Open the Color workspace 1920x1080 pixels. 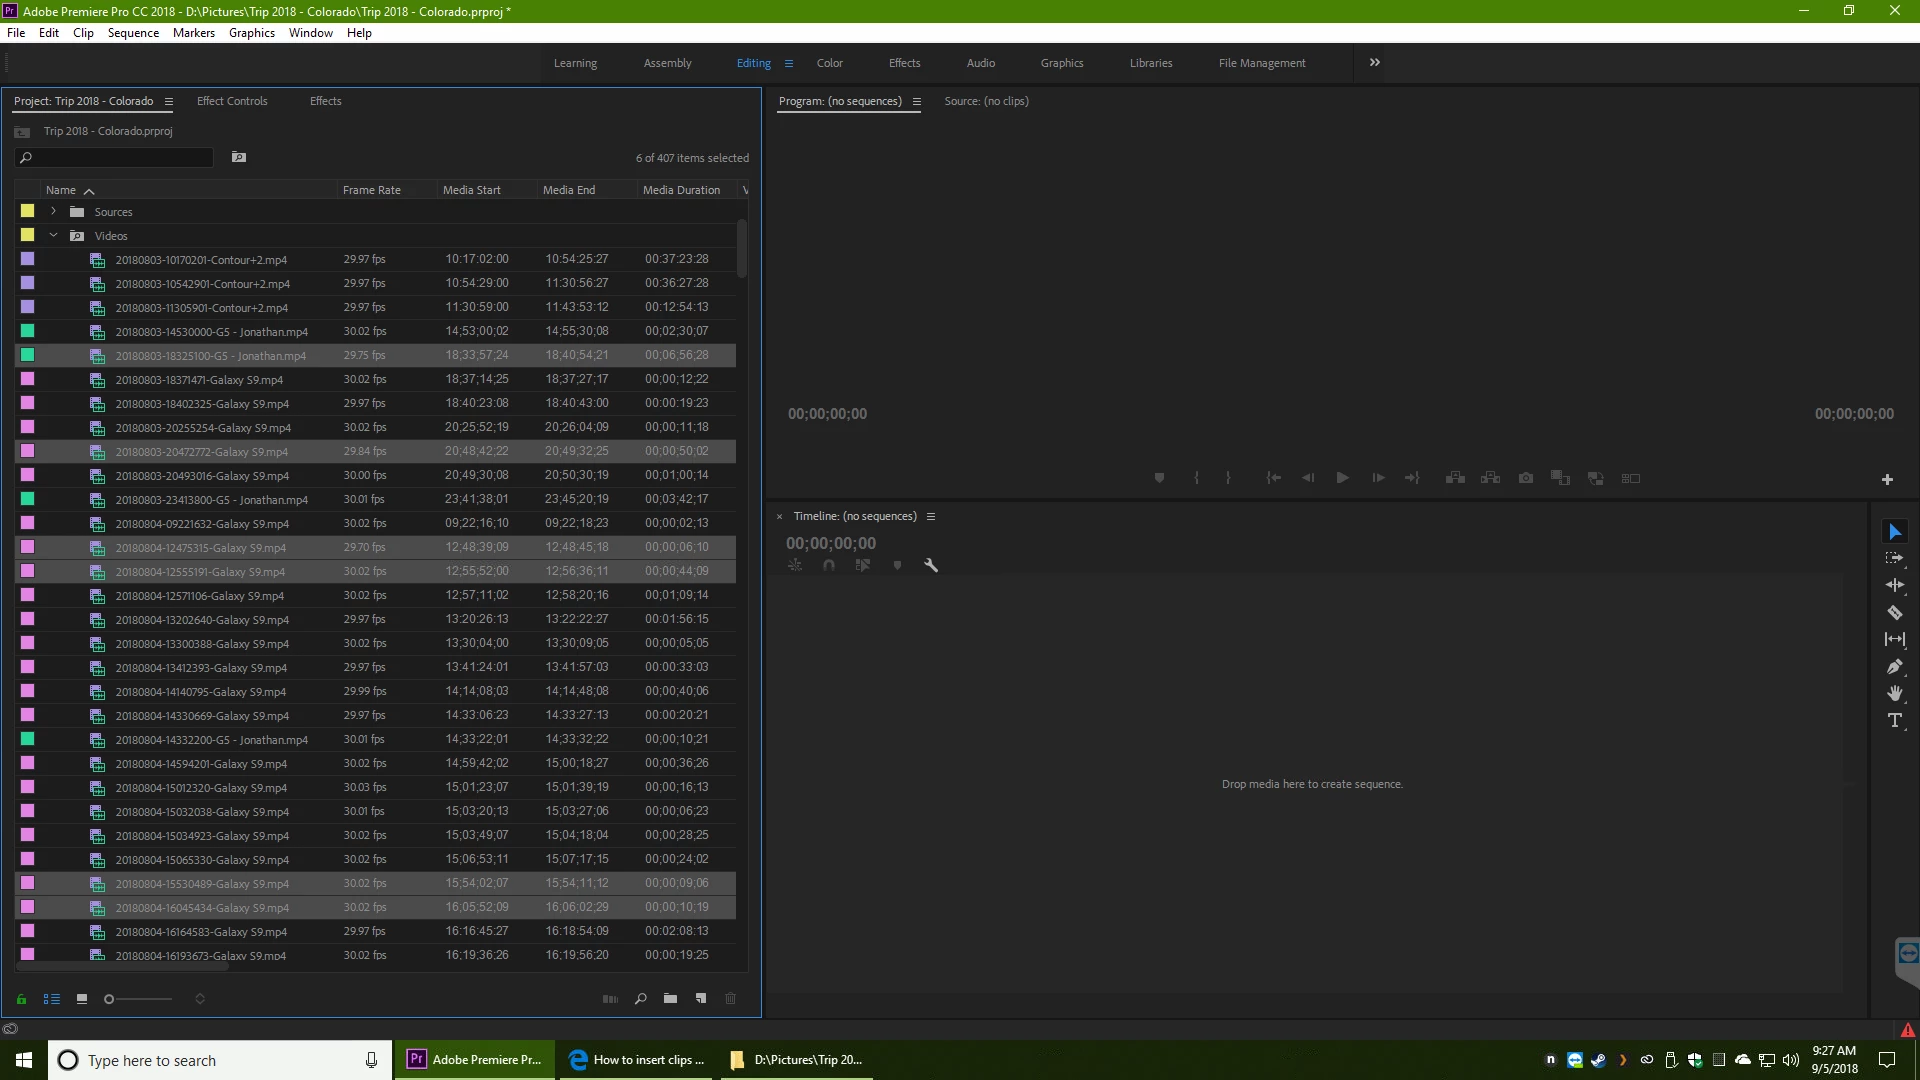click(829, 63)
